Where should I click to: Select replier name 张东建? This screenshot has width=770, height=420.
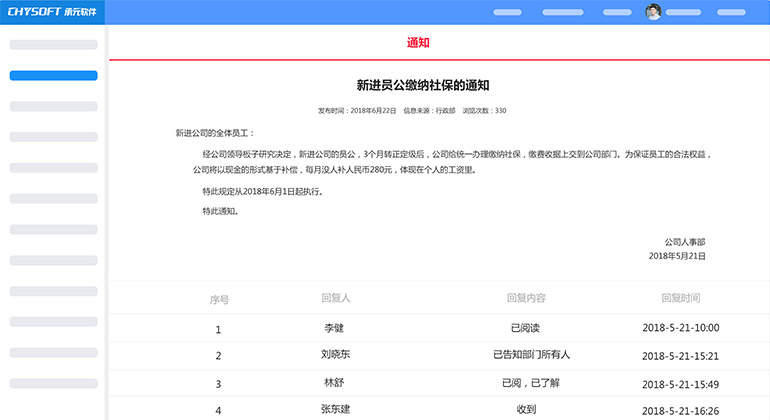(x=335, y=409)
